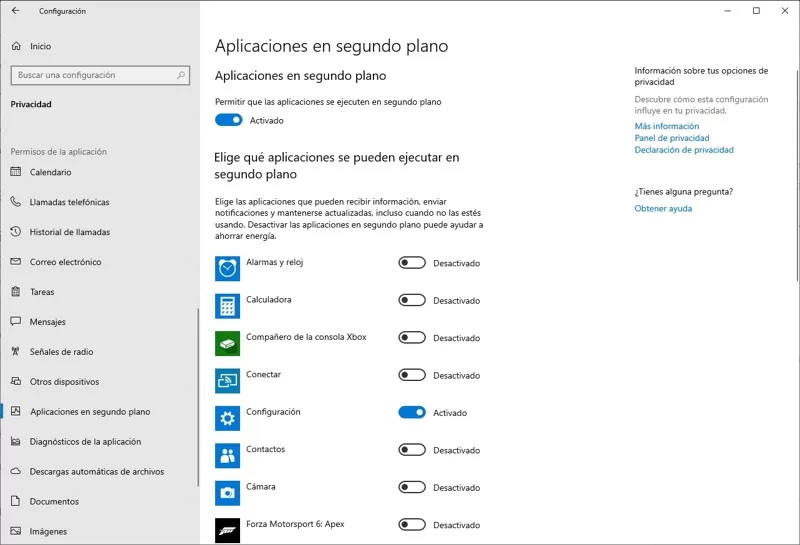Open Diagnósticos de la aplicación
This screenshot has width=800, height=545.
coord(85,442)
